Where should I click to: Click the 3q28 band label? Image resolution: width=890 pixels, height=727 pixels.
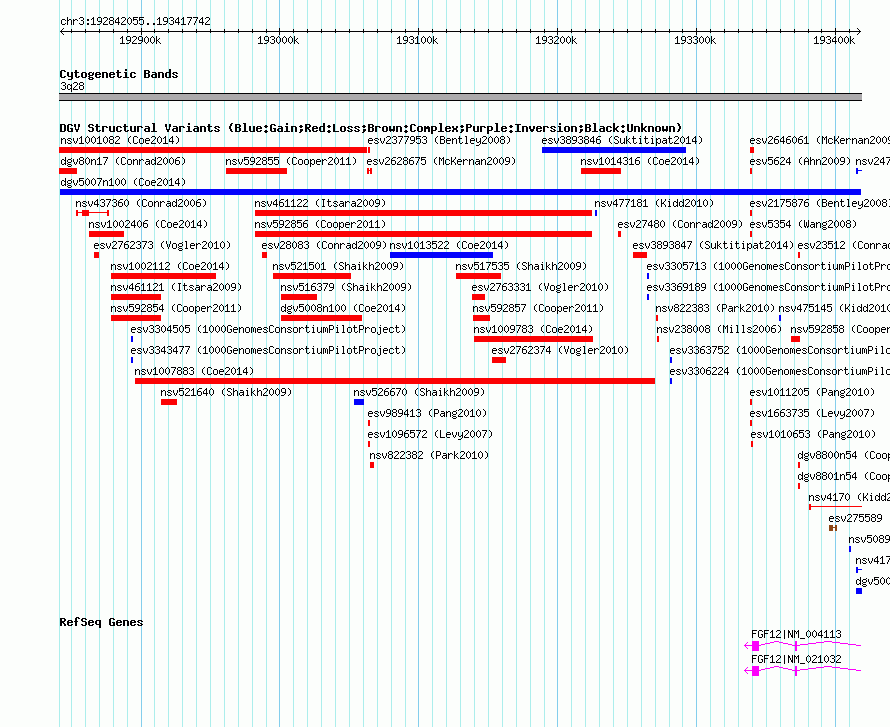tap(72, 86)
